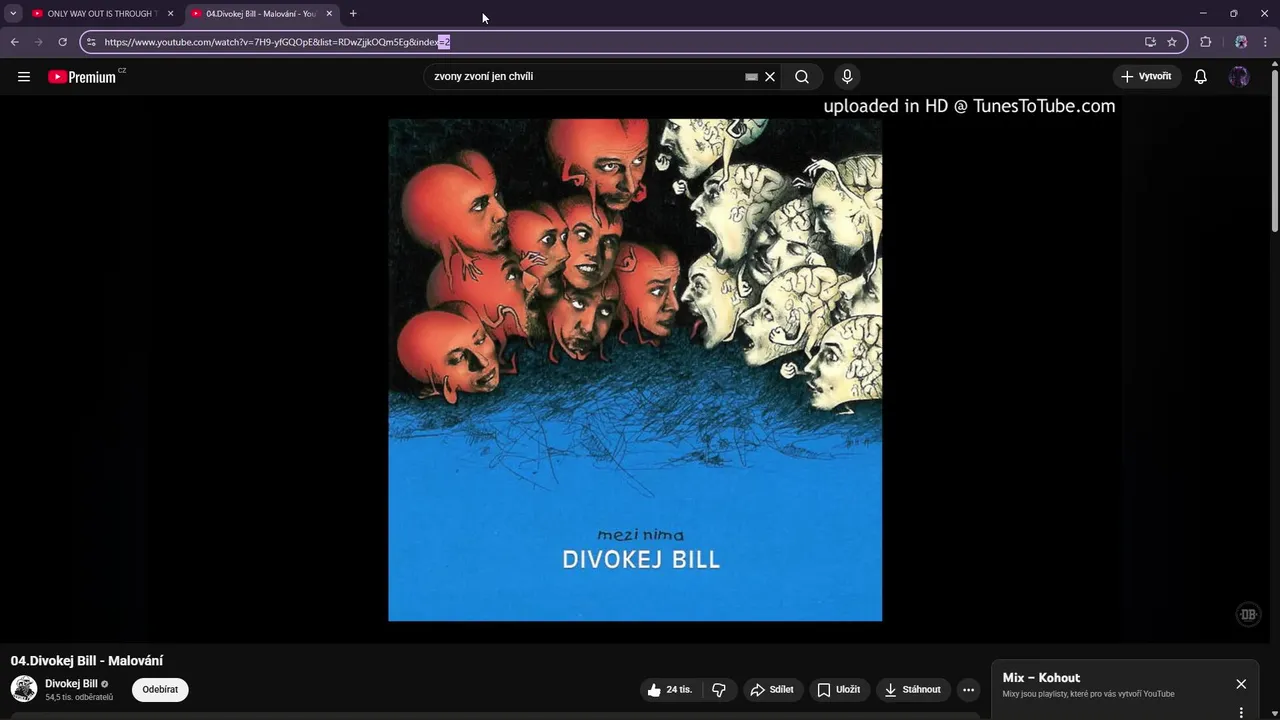Start voice search with microphone icon
This screenshot has width=1280, height=720.
(847, 77)
